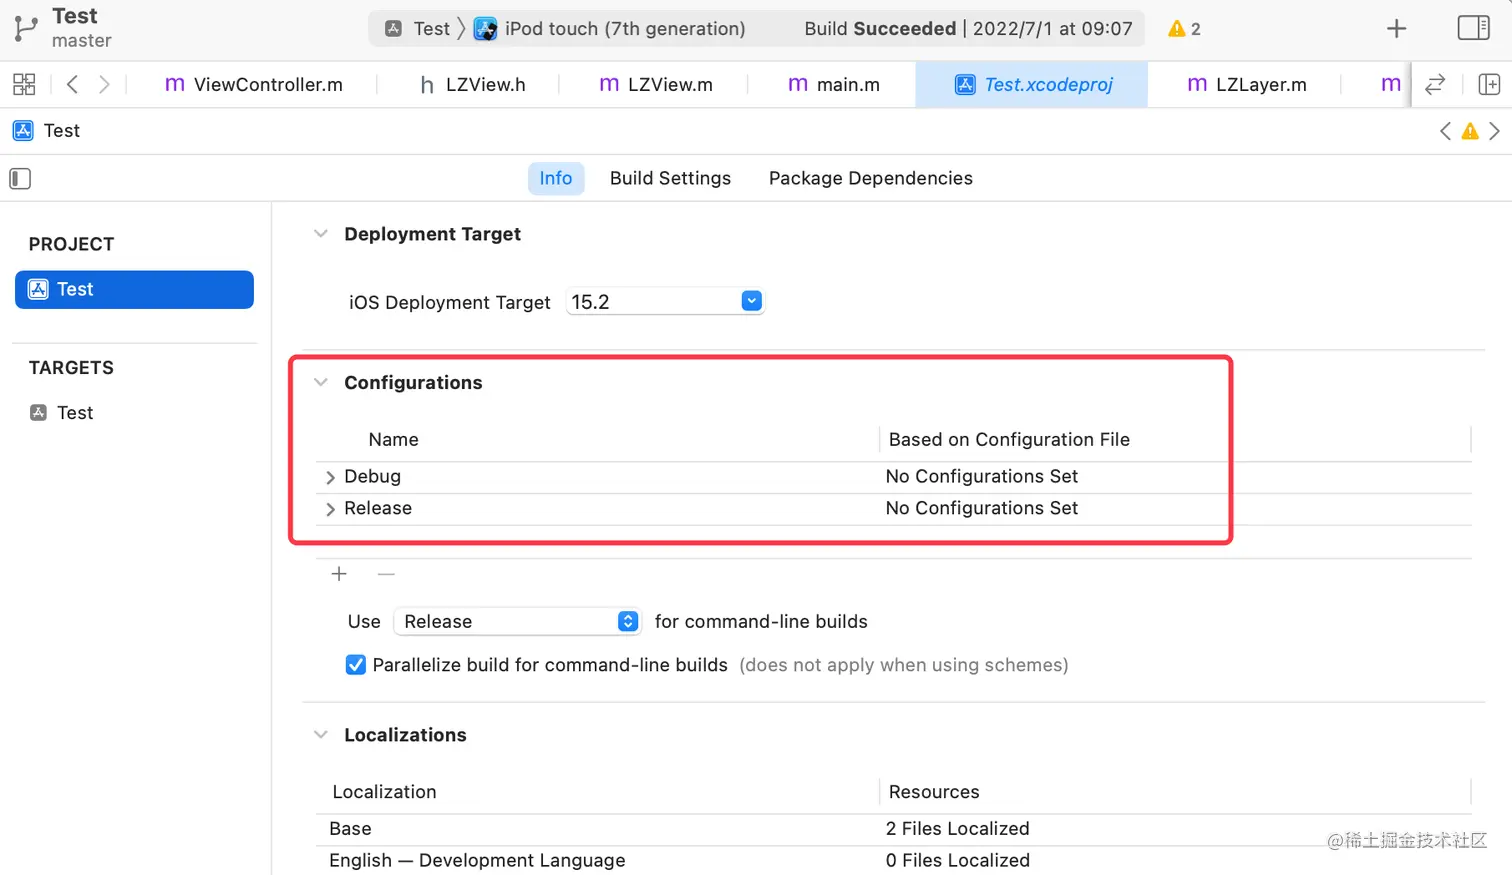The image size is (1512, 875).
Task: Add a new tab with plus button
Action: [1397, 29]
